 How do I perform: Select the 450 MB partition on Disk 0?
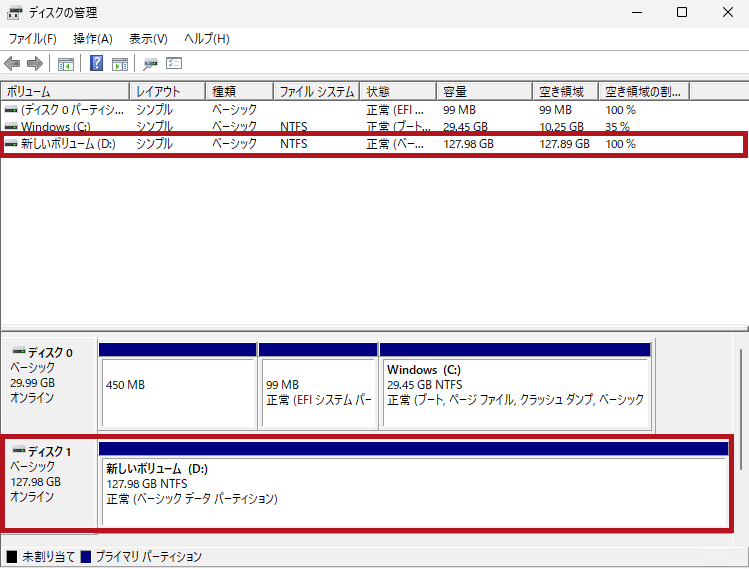pyautogui.click(x=177, y=393)
